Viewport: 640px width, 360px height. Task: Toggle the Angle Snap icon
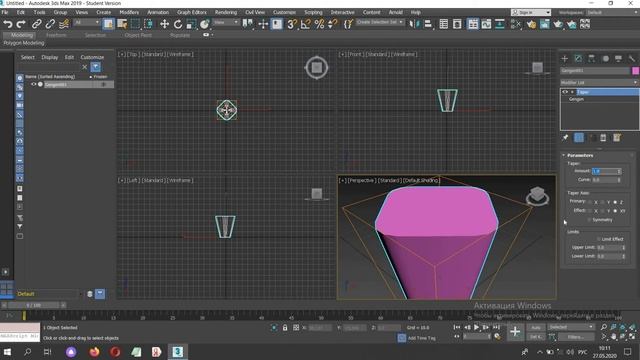pyautogui.click(x=305, y=24)
